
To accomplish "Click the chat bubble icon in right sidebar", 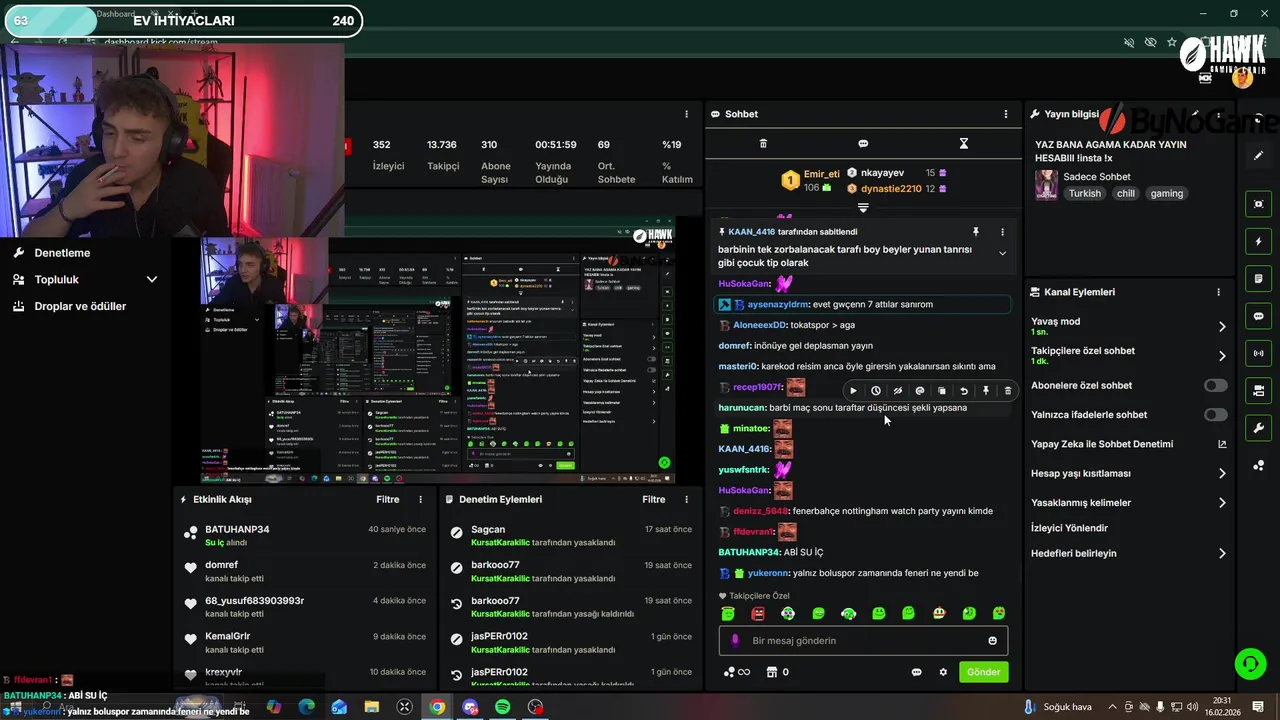I will point(1259,316).
